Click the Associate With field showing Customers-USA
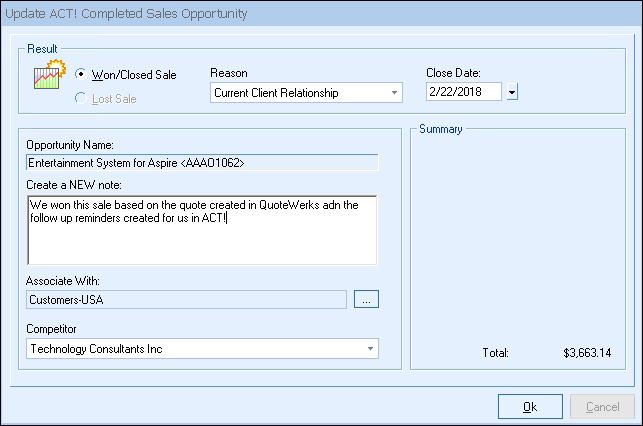Viewport: 643px width, 426px height. (186, 299)
